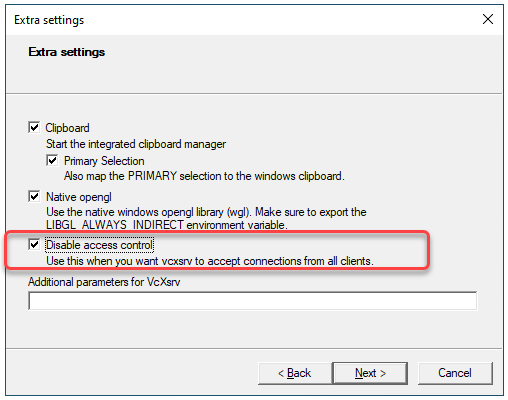This screenshot has width=508, height=400.
Task: Uncheck the Disable access control checkbox box
Action: pos(34,245)
